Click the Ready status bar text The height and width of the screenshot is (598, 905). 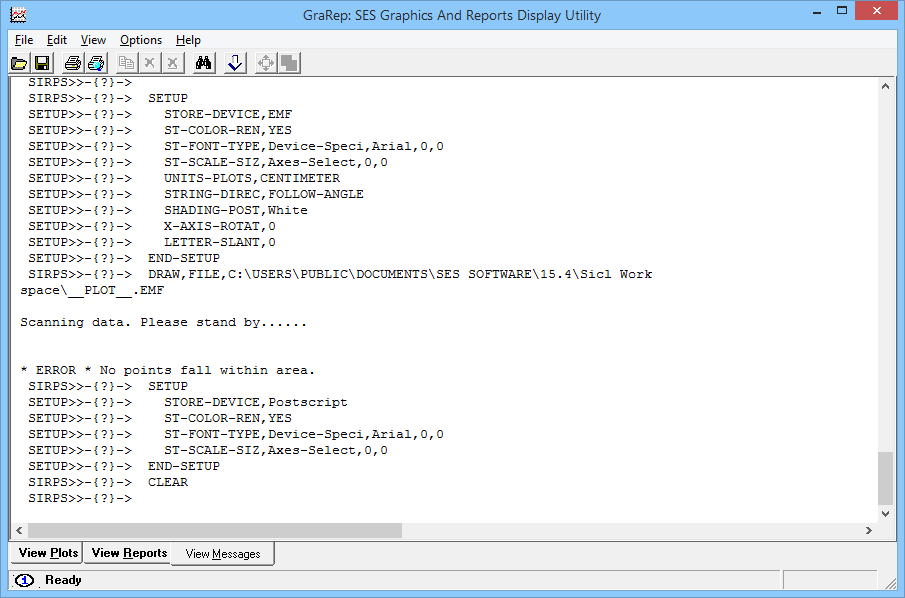pyautogui.click(x=63, y=580)
